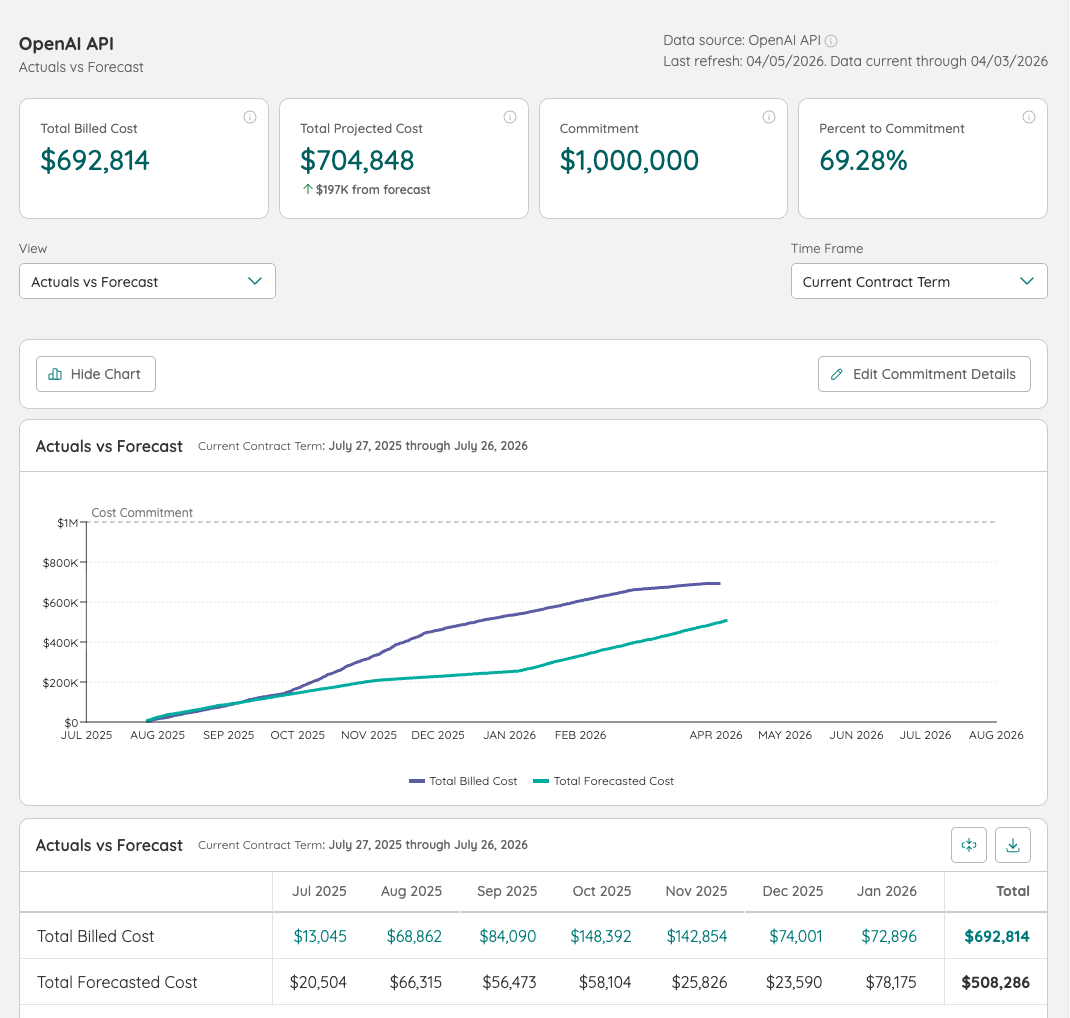Expand the Time Frame dropdown

pyautogui.click(x=919, y=282)
